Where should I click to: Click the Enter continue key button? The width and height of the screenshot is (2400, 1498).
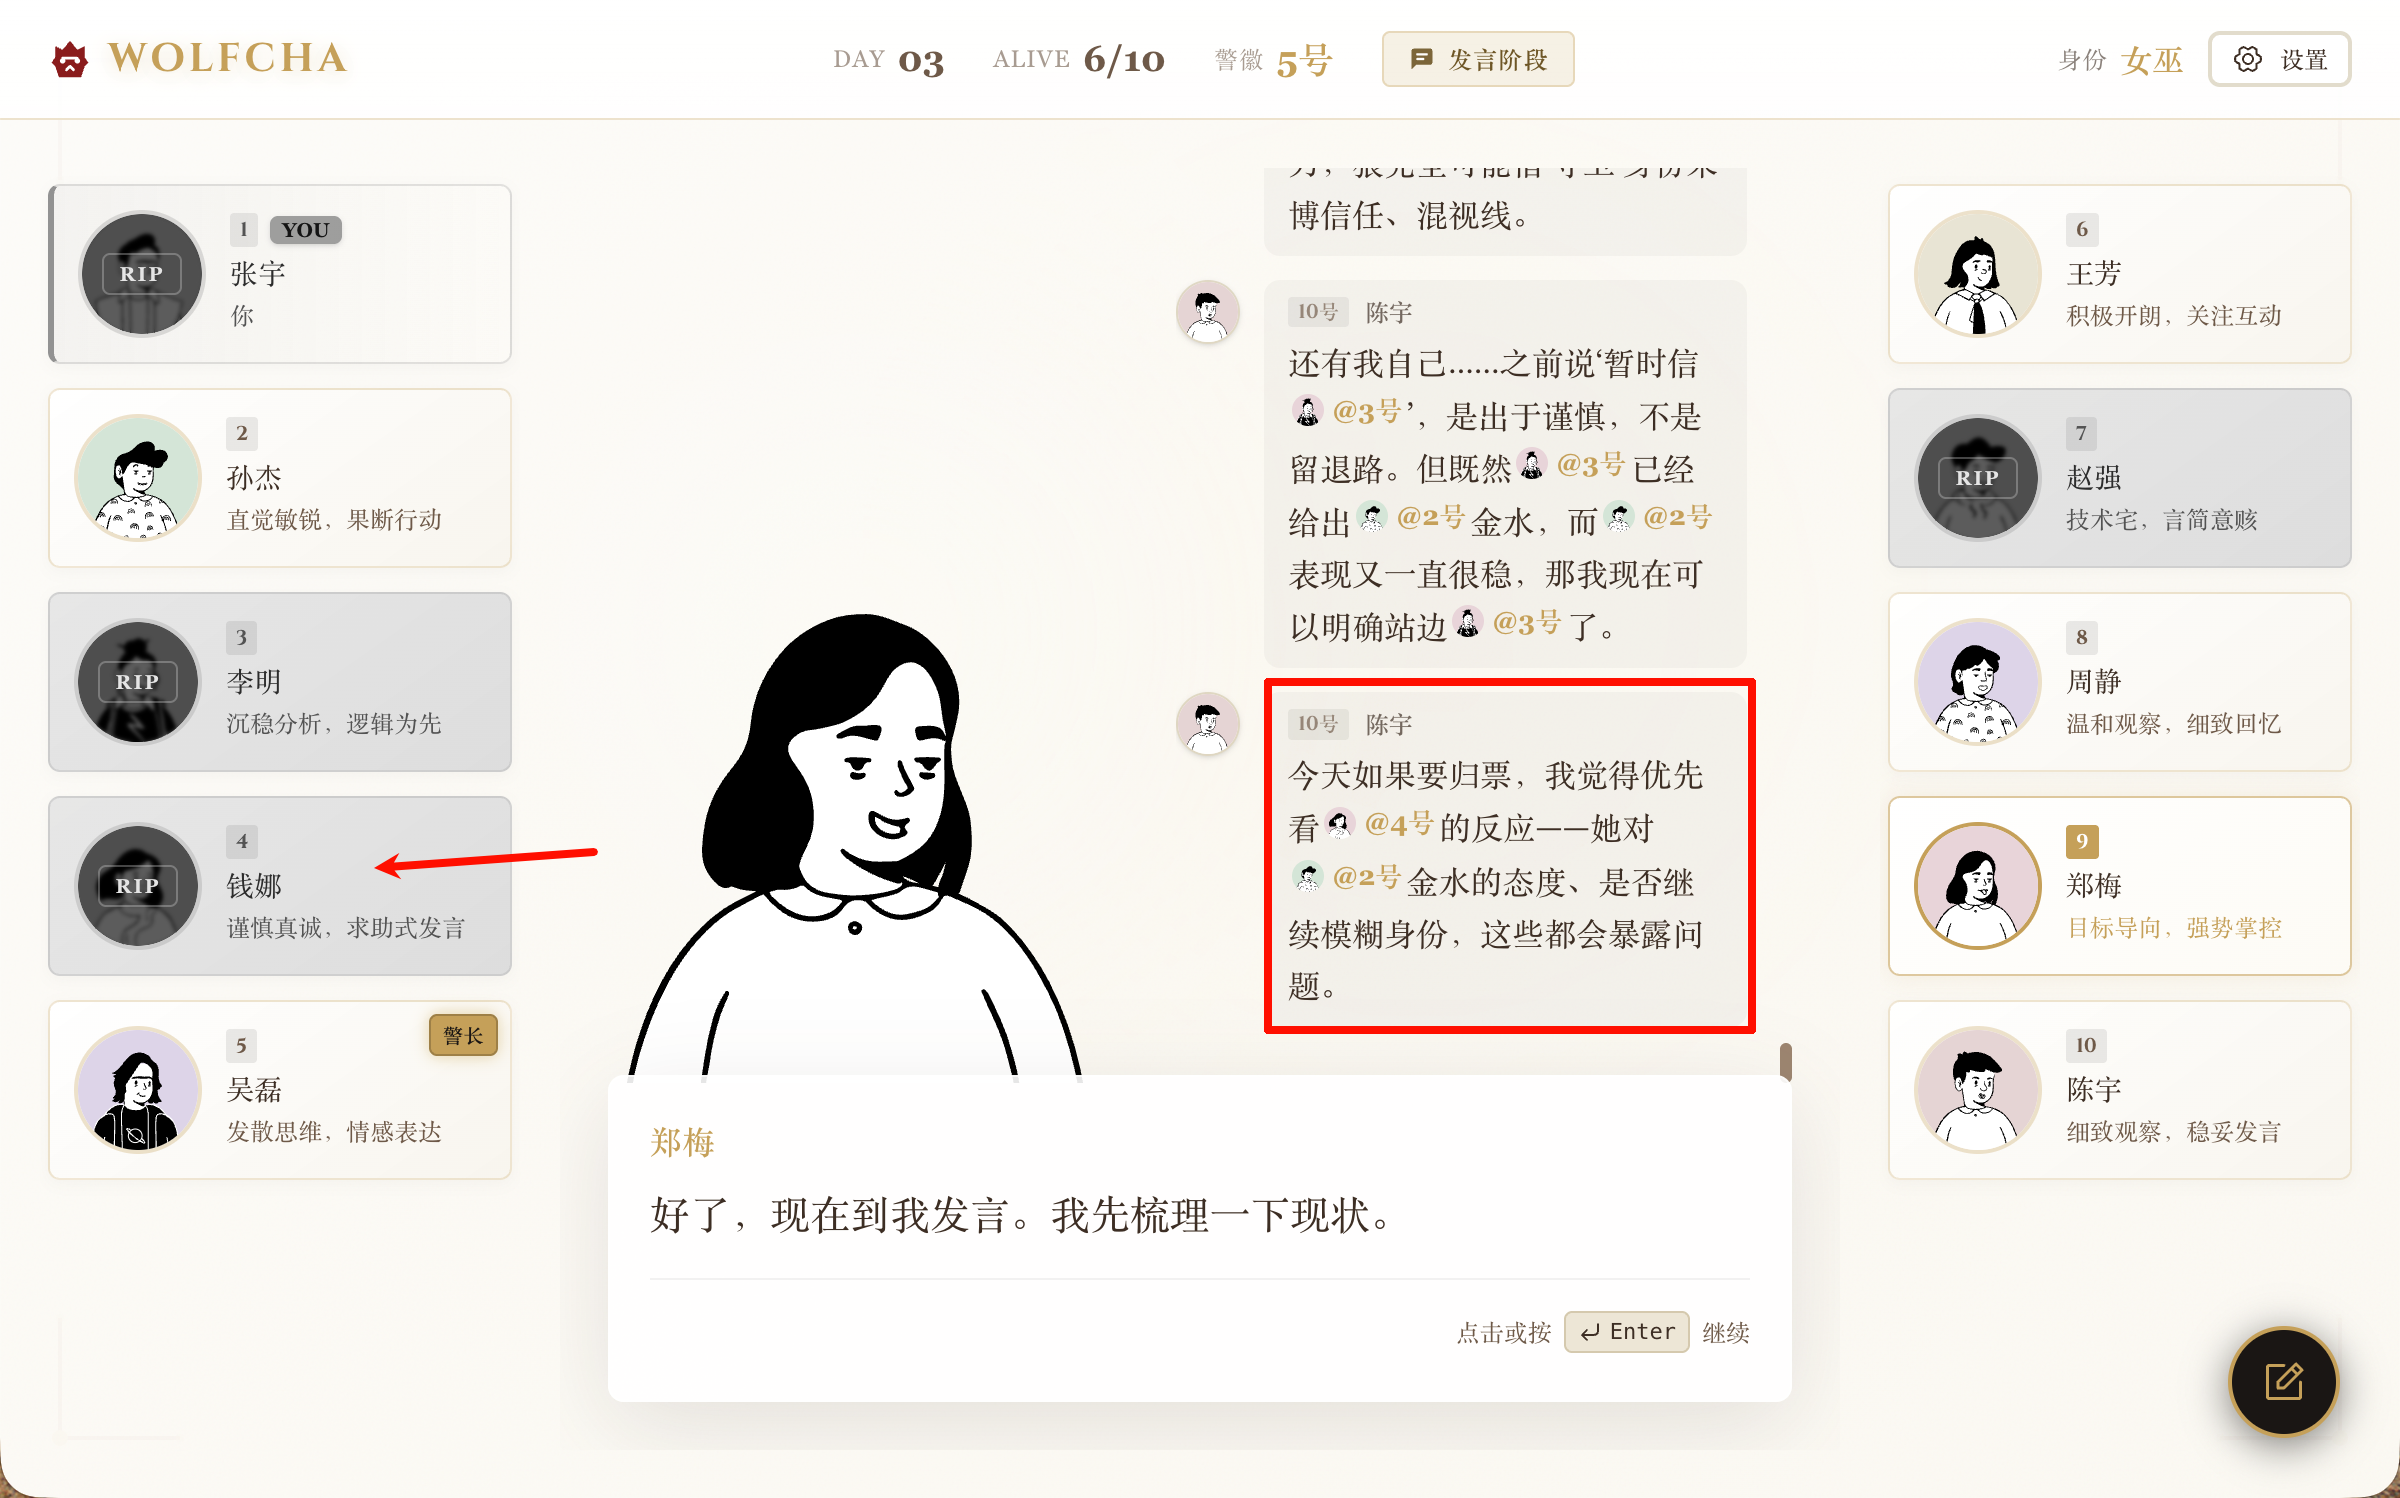click(x=1627, y=1332)
